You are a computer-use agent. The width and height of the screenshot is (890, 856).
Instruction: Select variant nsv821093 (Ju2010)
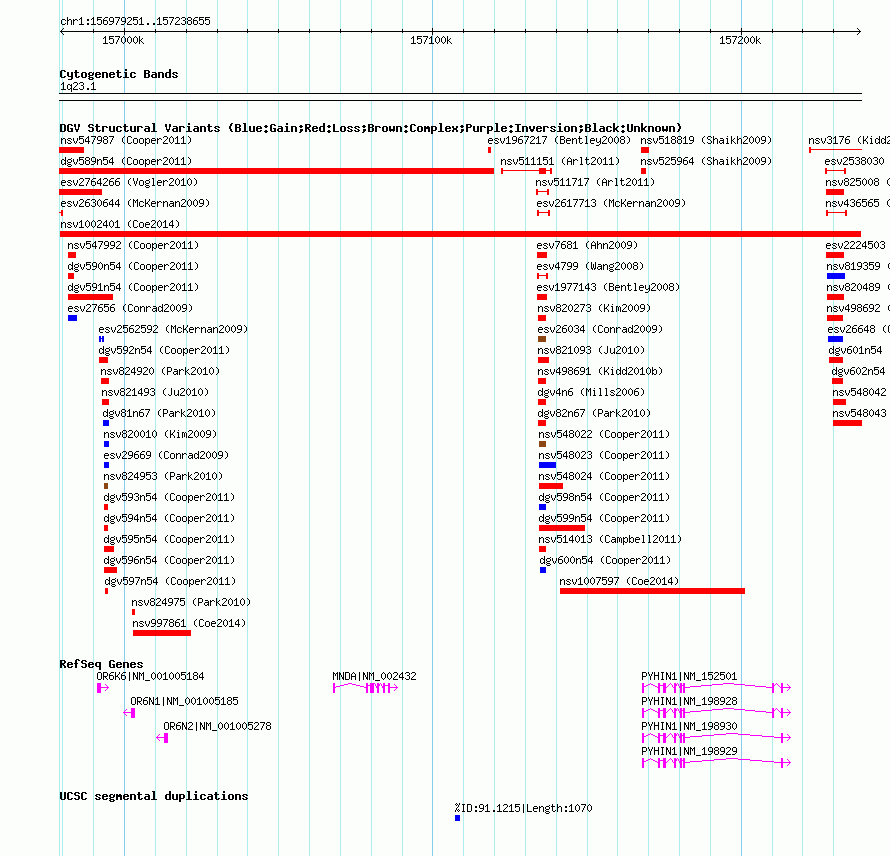point(591,350)
